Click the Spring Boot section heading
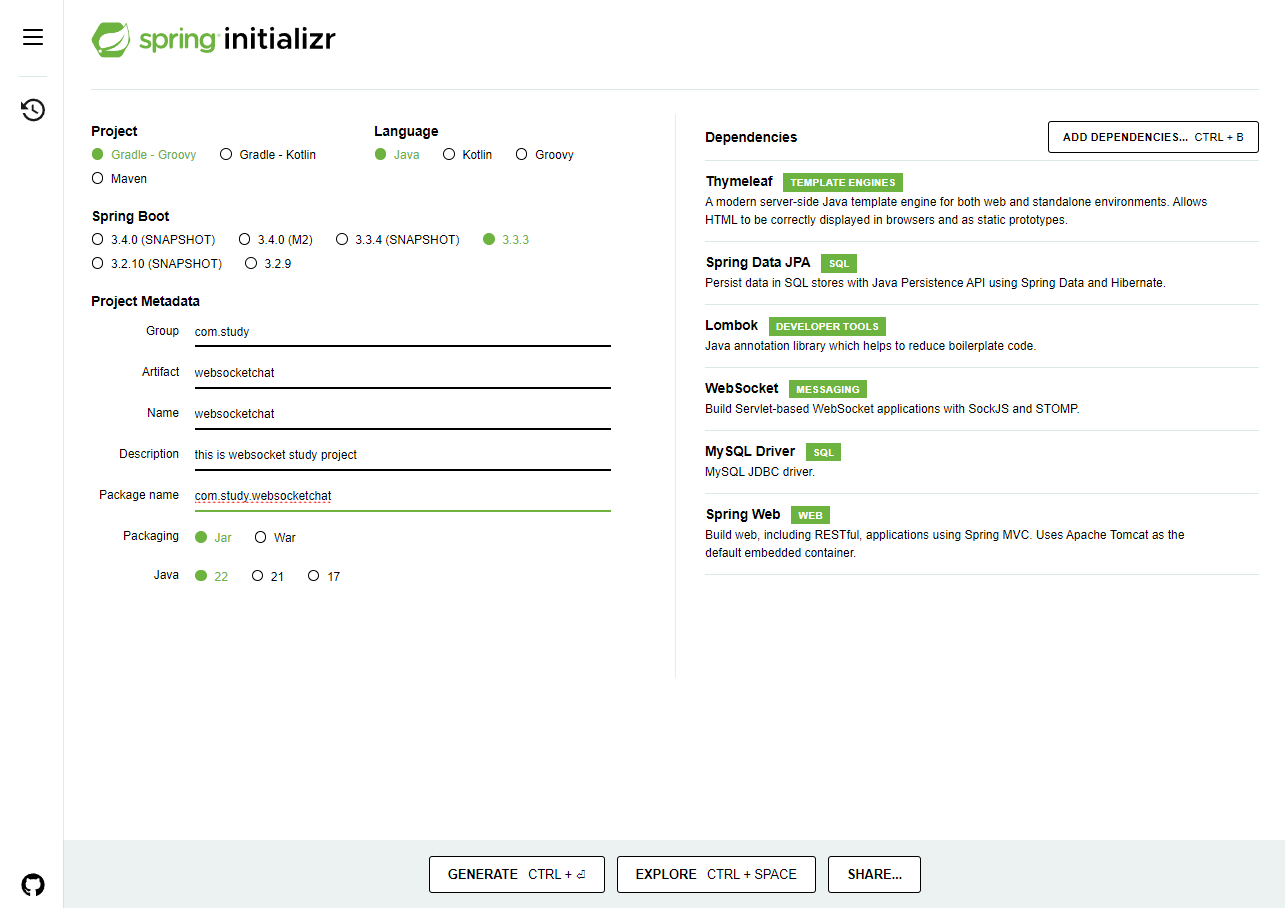Viewport: 1285px width, 908px height. (130, 217)
